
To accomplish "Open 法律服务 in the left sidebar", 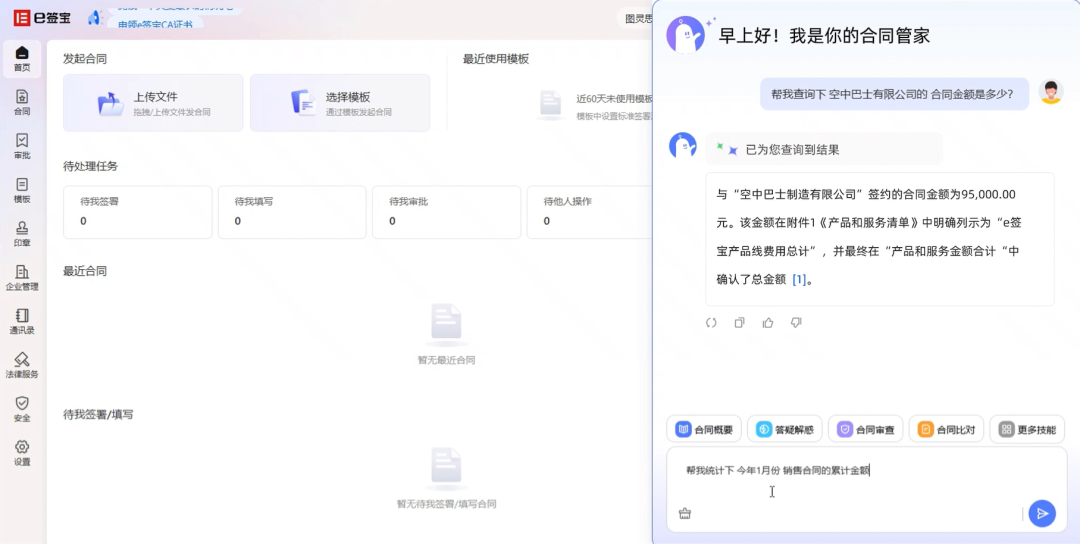I will tap(22, 365).
